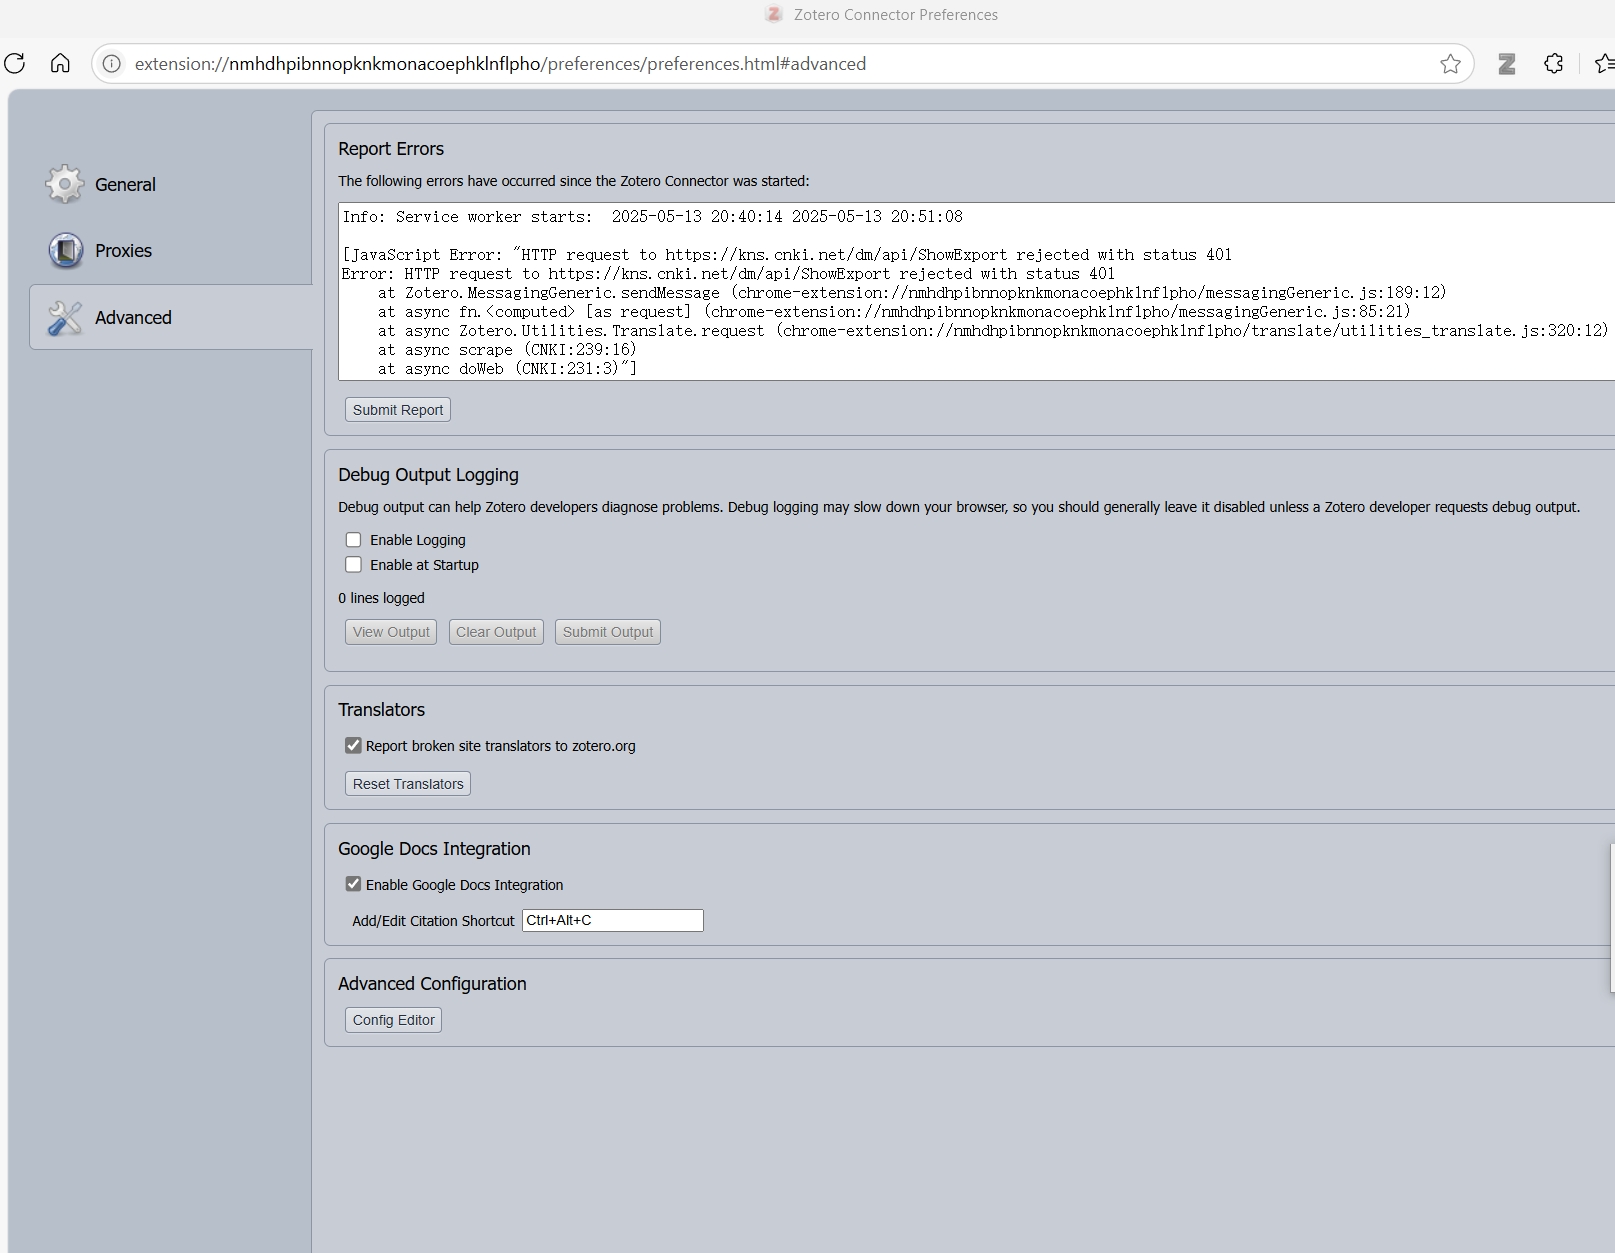Tick the Enable at Startup checkbox
Image resolution: width=1615 pixels, height=1253 pixels.
point(353,565)
